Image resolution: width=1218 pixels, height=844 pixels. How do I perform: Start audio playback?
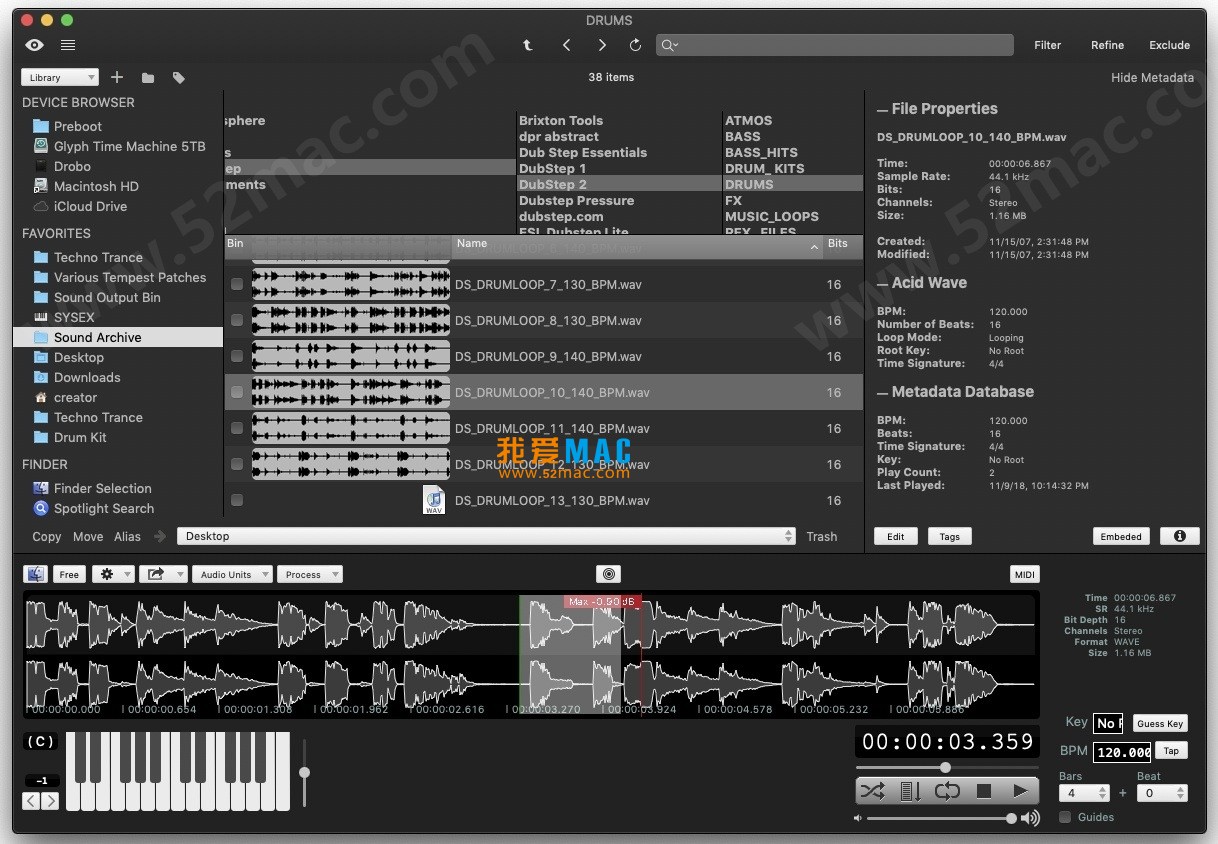click(1020, 791)
